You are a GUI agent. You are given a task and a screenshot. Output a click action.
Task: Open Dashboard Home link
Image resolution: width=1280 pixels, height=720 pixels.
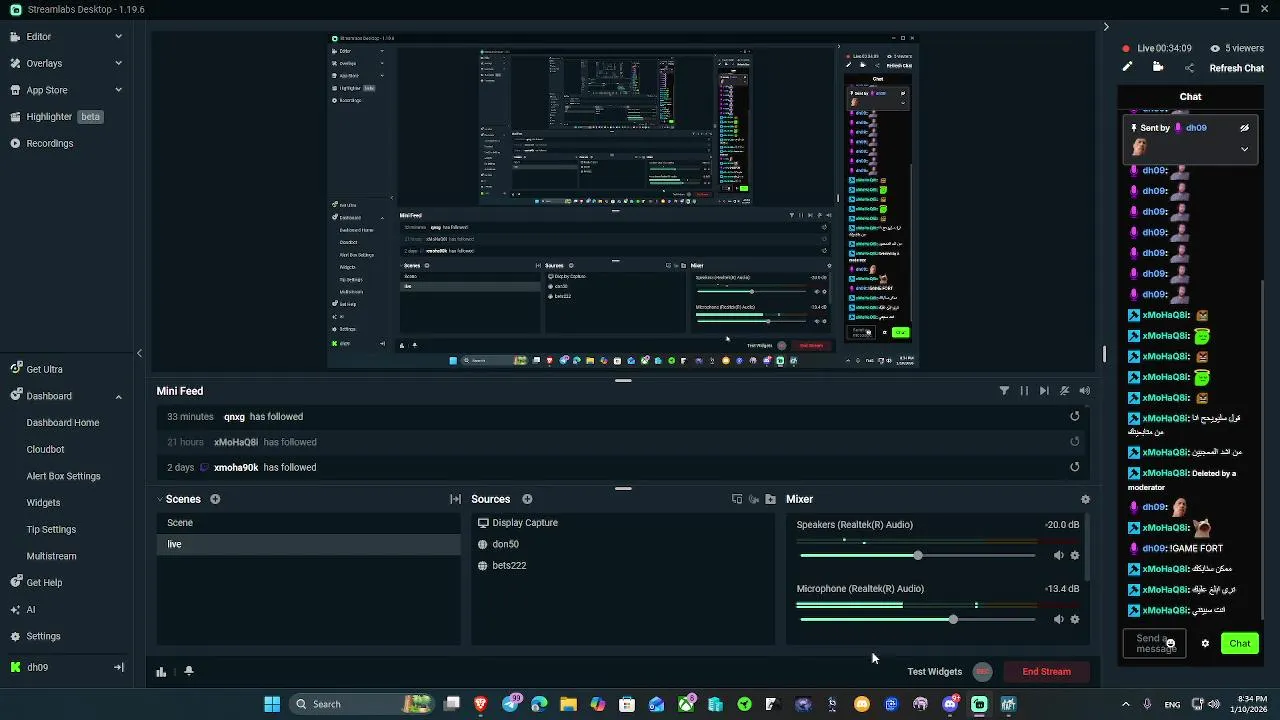(x=63, y=423)
